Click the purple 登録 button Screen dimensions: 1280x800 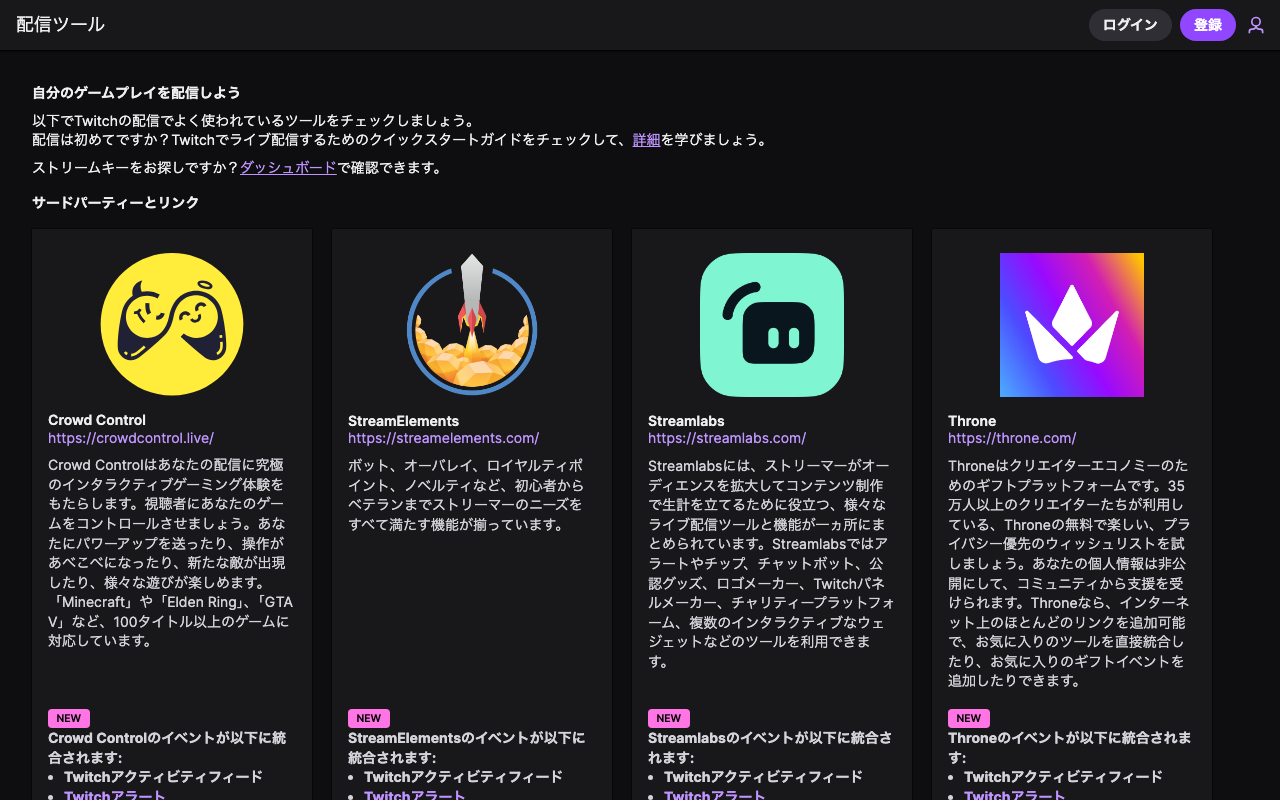pos(1208,25)
